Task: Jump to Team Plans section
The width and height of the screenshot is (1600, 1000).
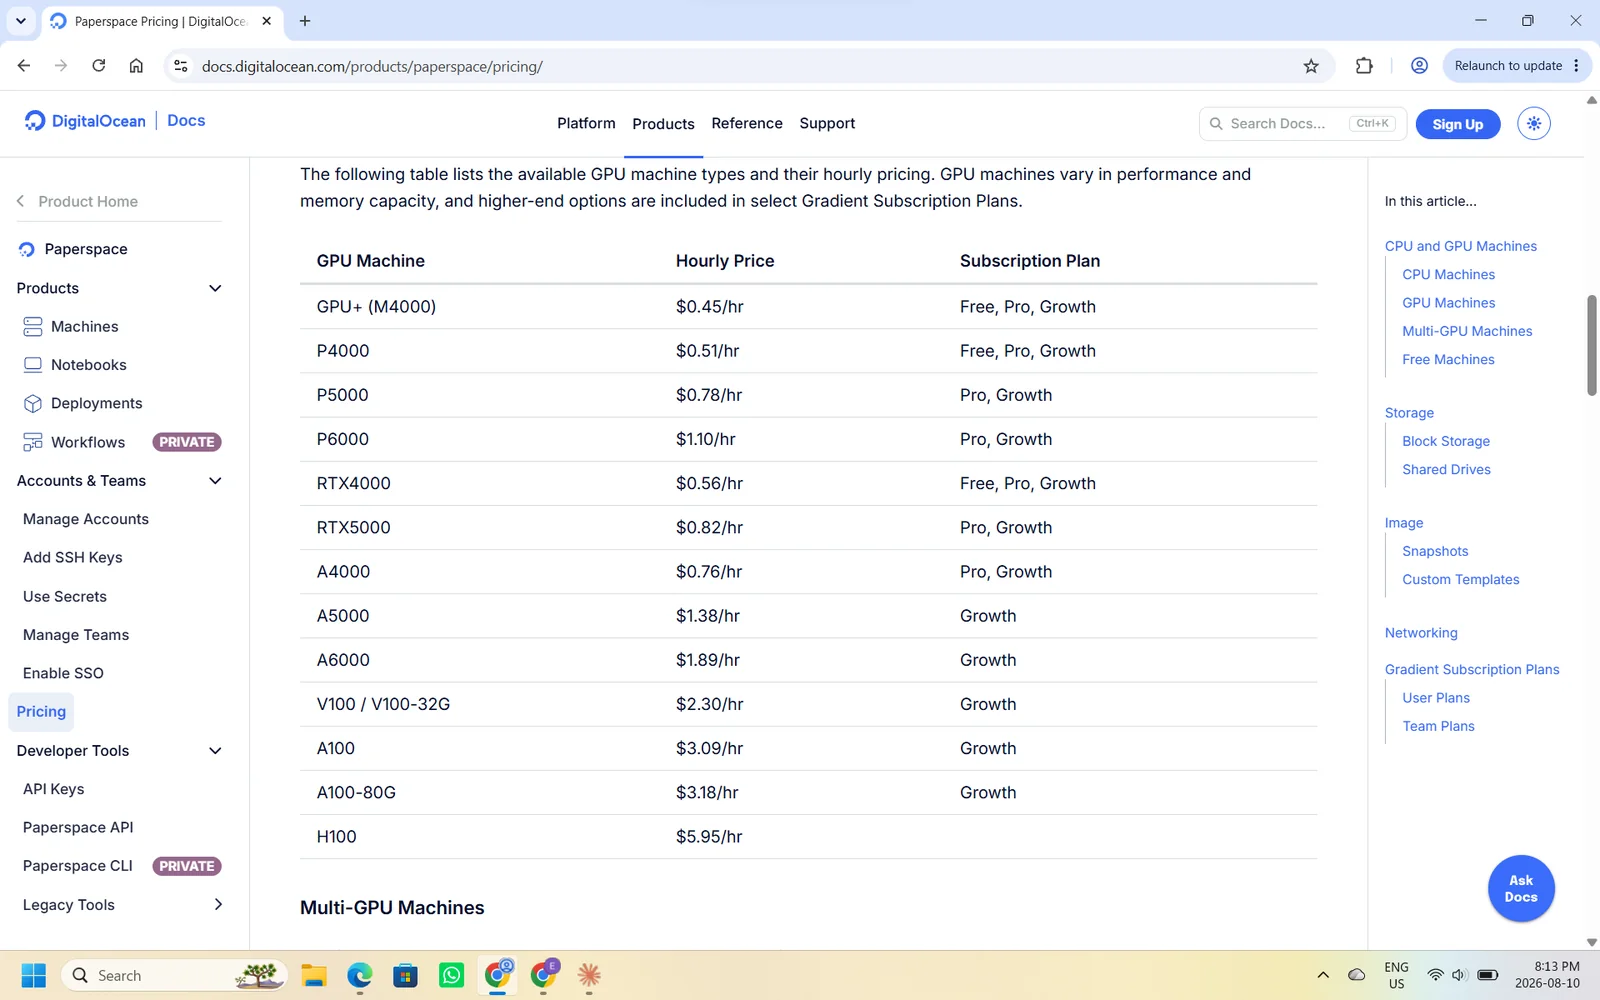Action: 1438,727
